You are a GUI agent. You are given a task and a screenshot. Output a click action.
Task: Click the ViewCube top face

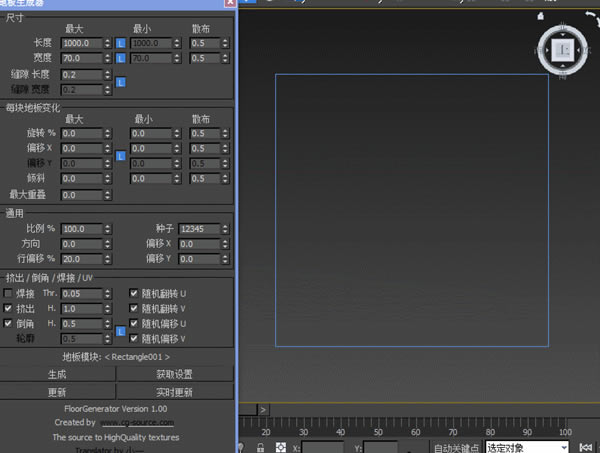point(562,48)
